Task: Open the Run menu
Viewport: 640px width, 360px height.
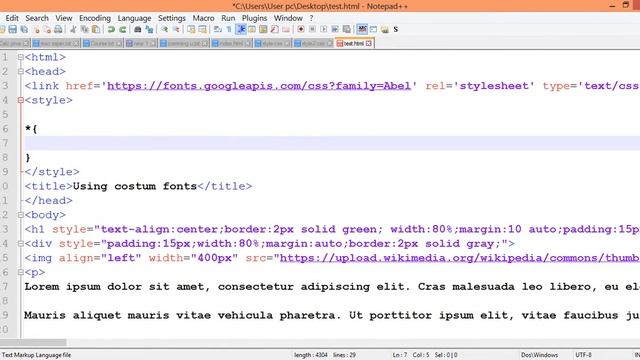Action: (x=228, y=18)
